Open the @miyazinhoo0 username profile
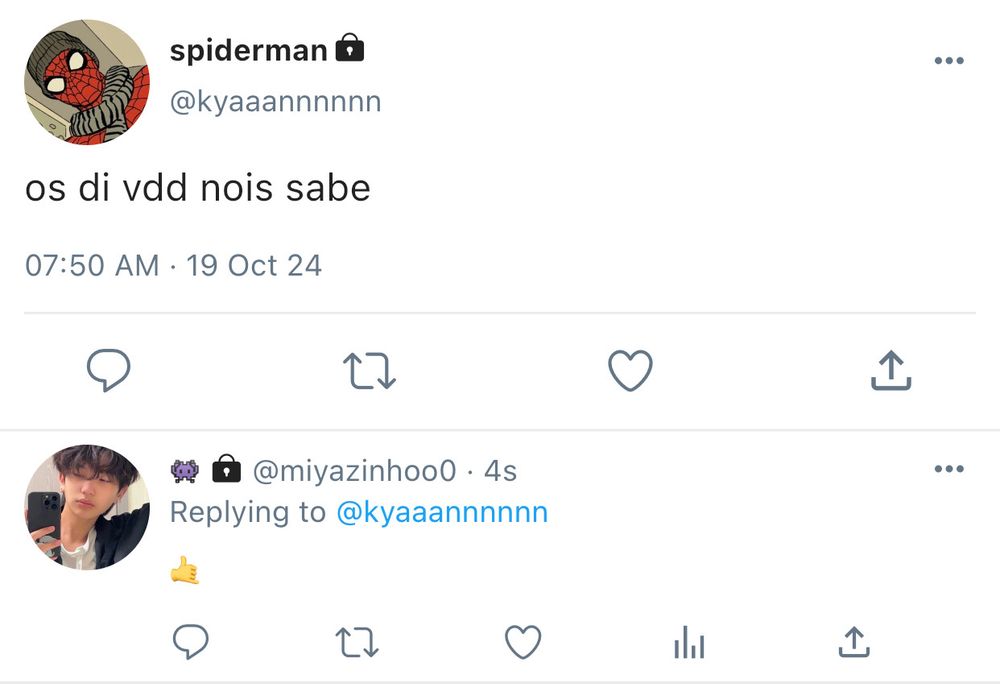This screenshot has height=684, width=1000. coord(354,470)
